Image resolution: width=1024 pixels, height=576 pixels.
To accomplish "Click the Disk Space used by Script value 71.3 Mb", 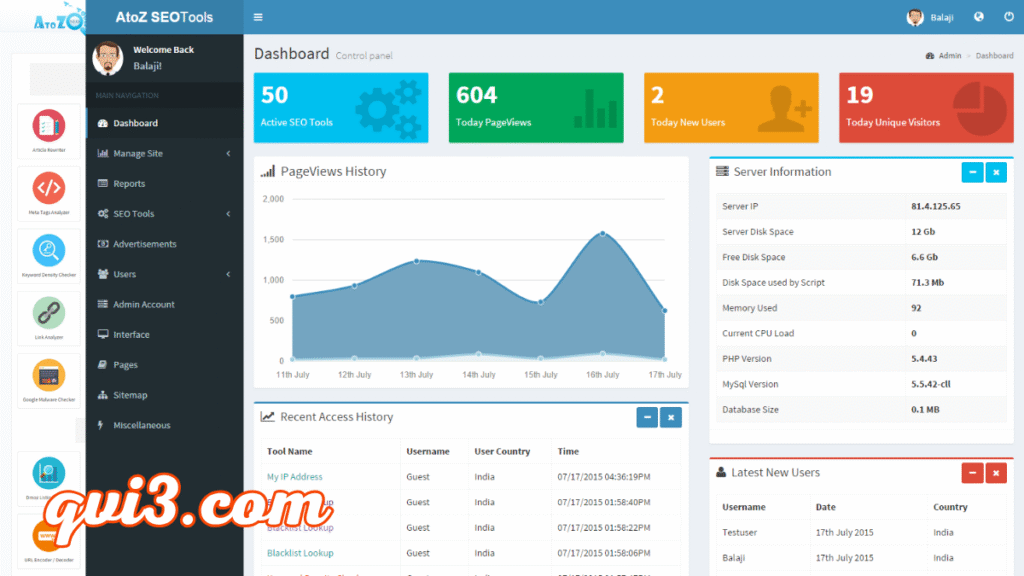I will click(x=927, y=283).
